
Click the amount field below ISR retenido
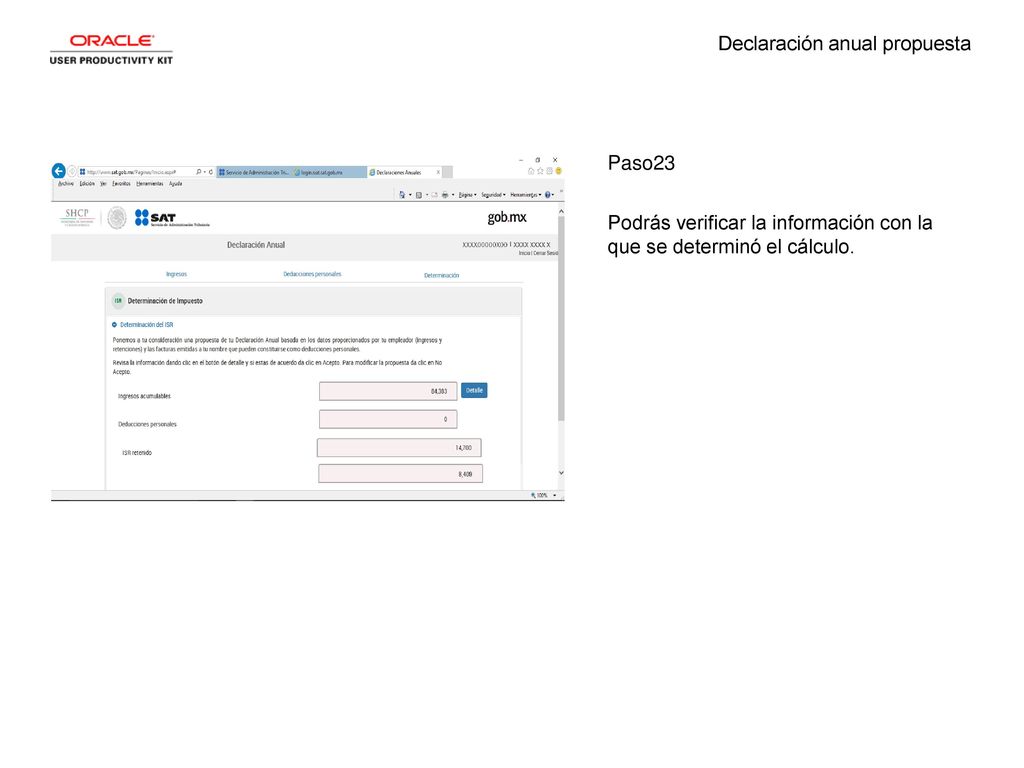point(400,473)
